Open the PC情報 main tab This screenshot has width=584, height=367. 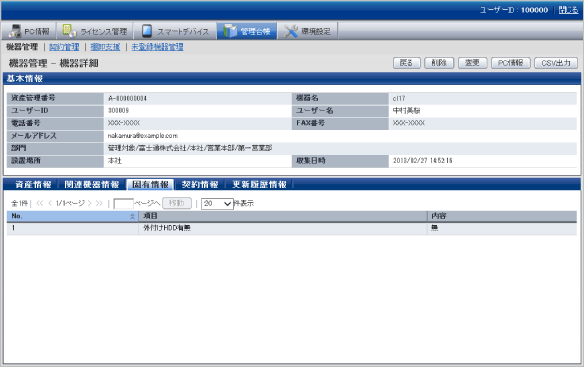[29, 31]
